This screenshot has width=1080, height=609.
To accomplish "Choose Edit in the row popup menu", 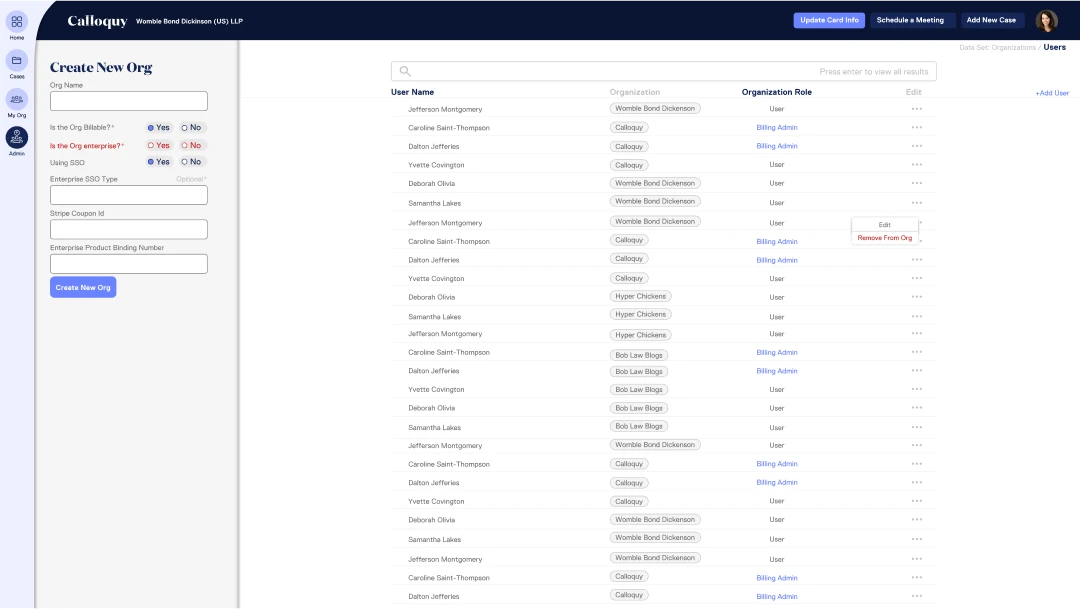I will point(884,225).
